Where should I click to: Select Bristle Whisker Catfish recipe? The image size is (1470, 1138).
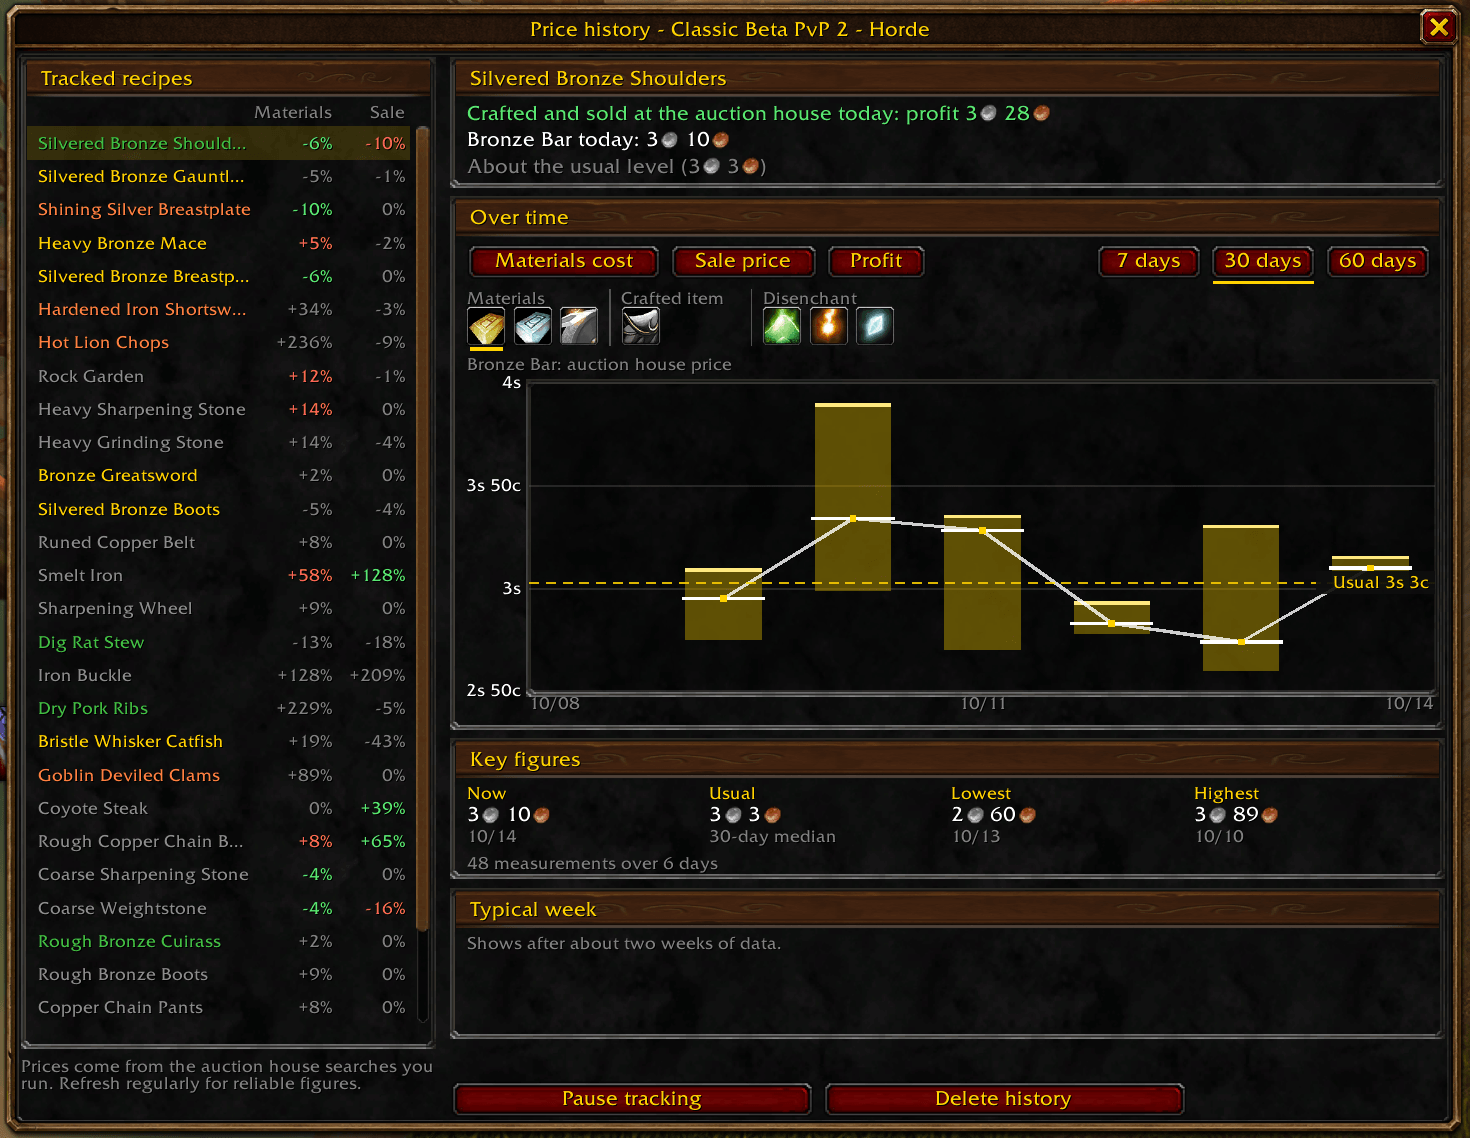pos(221,741)
